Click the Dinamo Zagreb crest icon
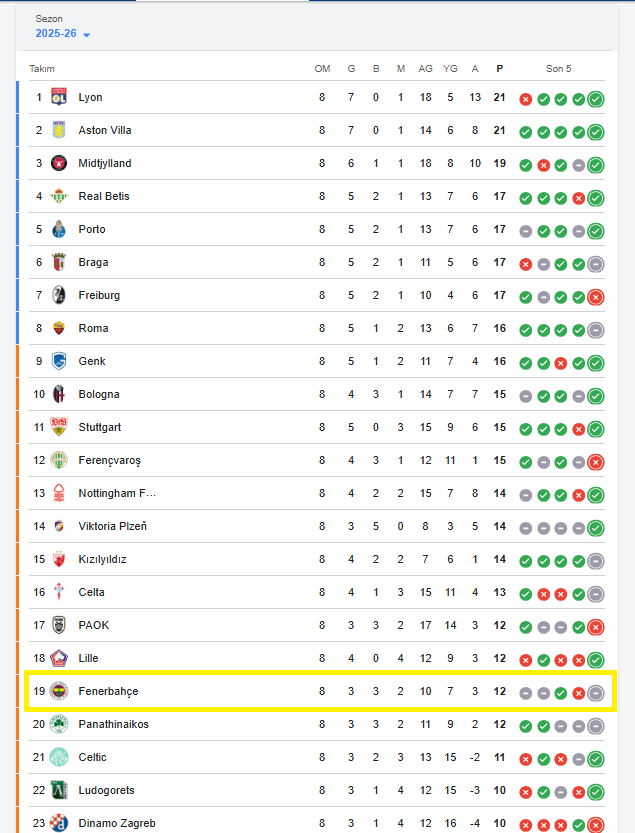This screenshot has height=833, width=635. pos(59,823)
